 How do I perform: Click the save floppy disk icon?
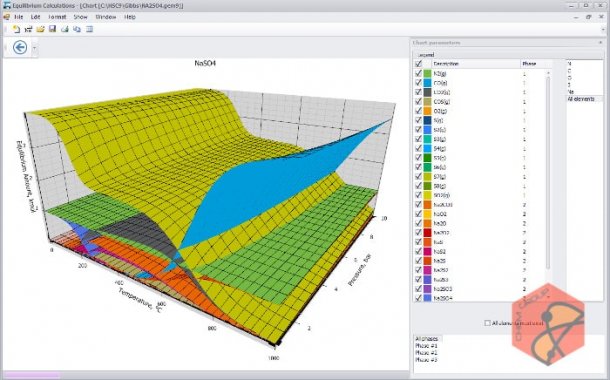(x=53, y=29)
